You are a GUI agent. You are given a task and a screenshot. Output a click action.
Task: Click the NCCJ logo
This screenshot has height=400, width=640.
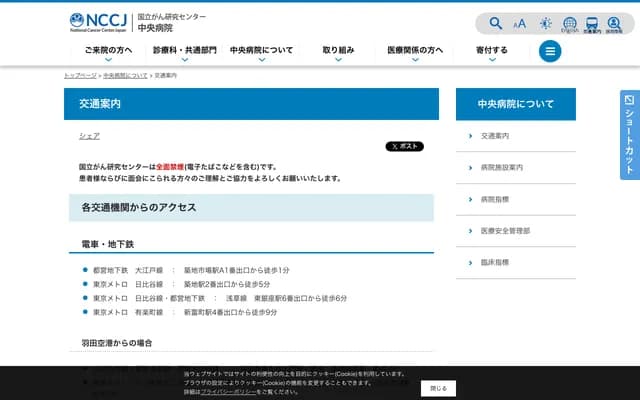coord(98,22)
